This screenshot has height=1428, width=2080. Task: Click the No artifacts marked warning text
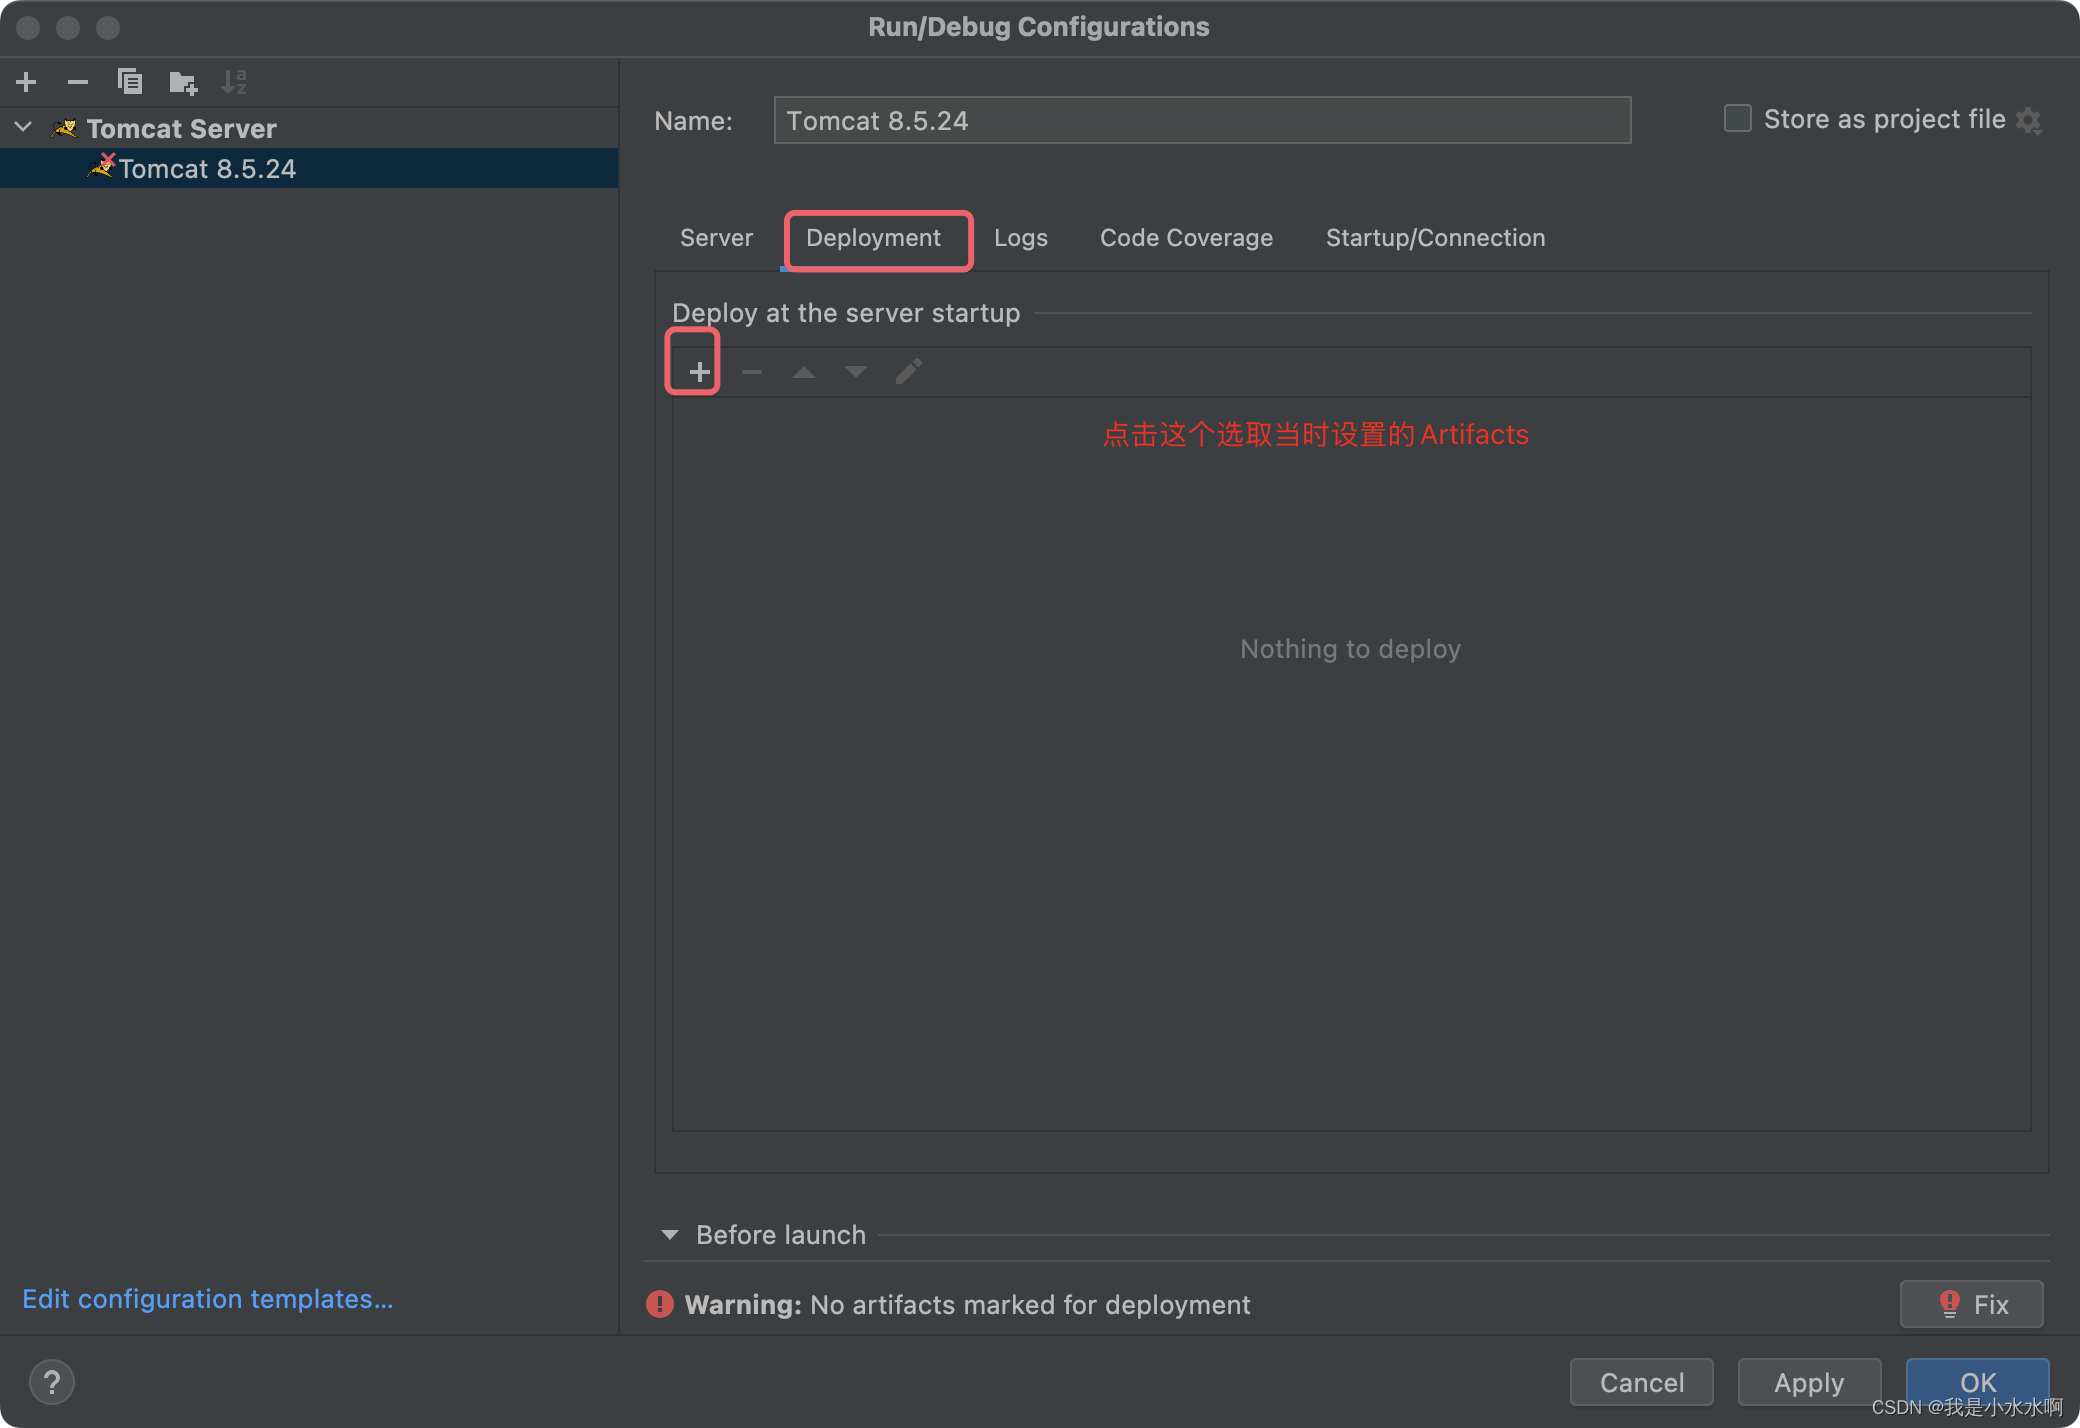coord(1030,1305)
